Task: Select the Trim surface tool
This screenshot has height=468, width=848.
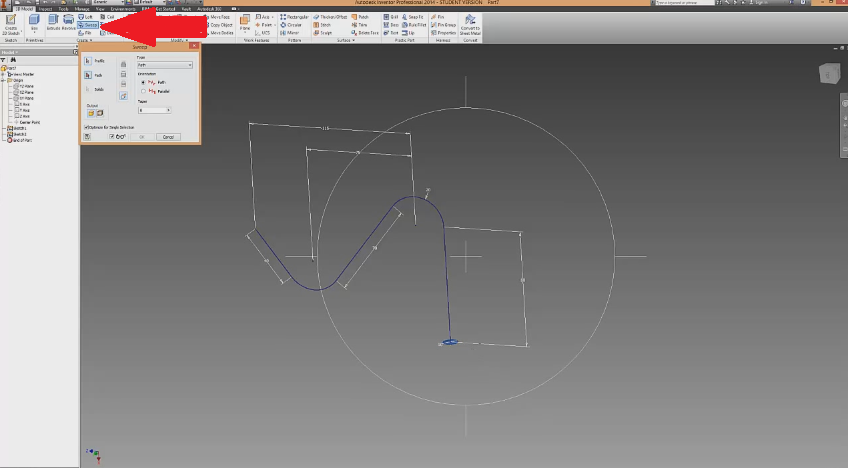Action: pos(360,25)
